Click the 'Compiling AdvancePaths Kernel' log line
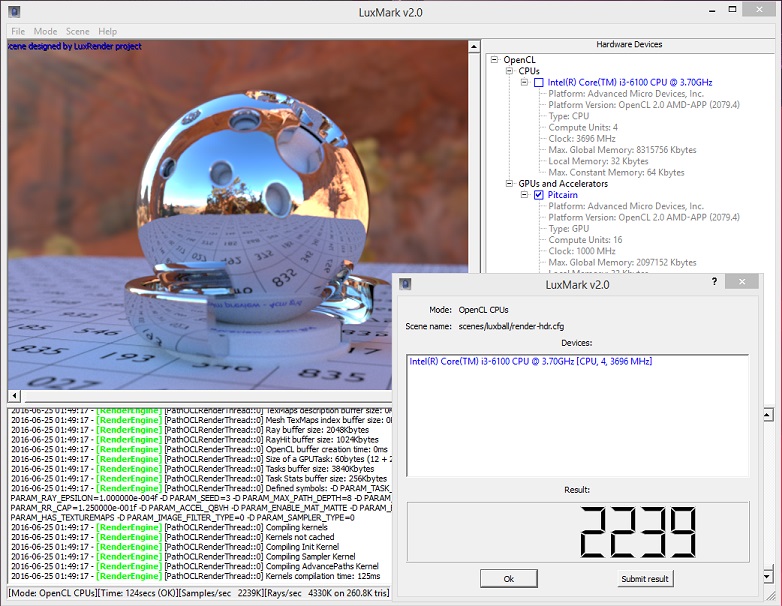The width and height of the screenshot is (782, 606). point(195,566)
